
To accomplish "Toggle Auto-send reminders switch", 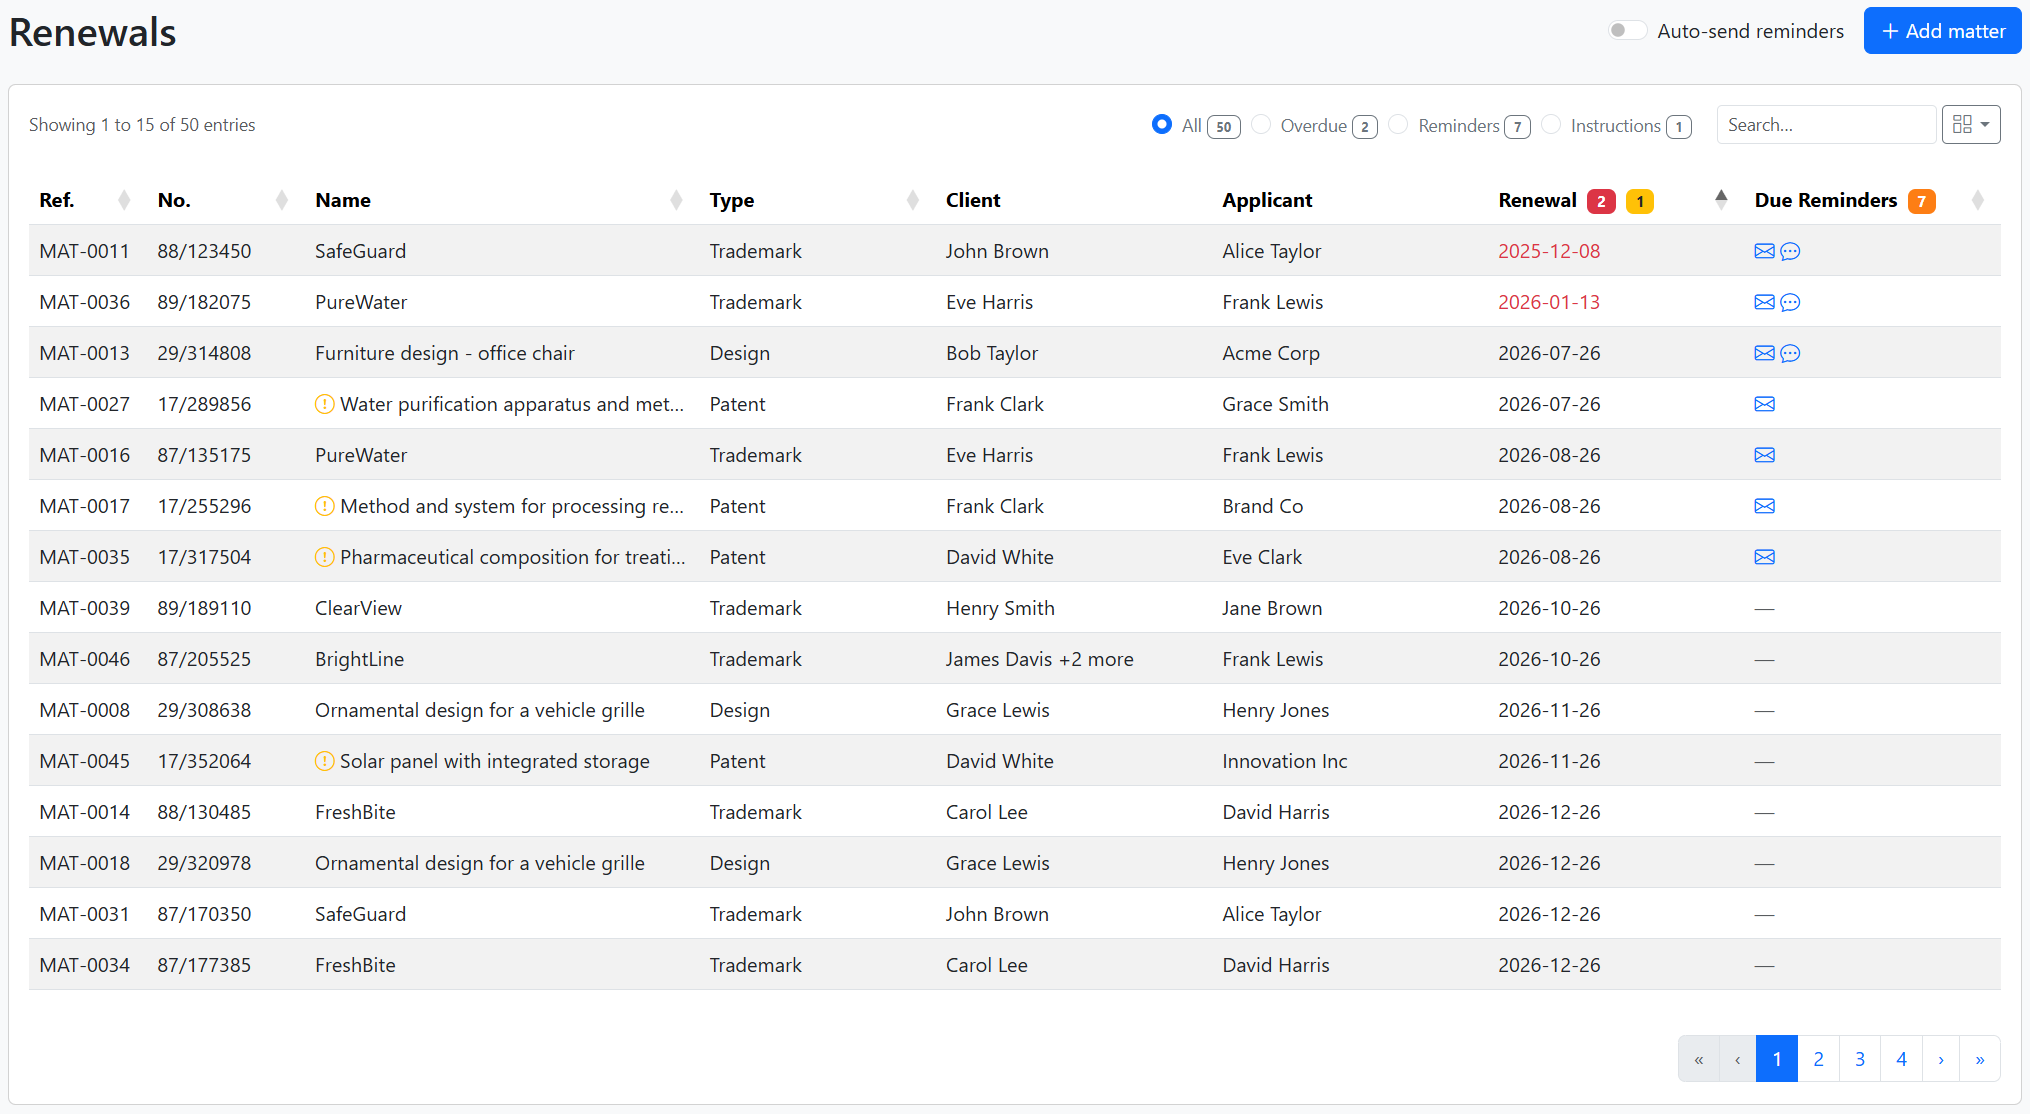I will click(x=1626, y=31).
